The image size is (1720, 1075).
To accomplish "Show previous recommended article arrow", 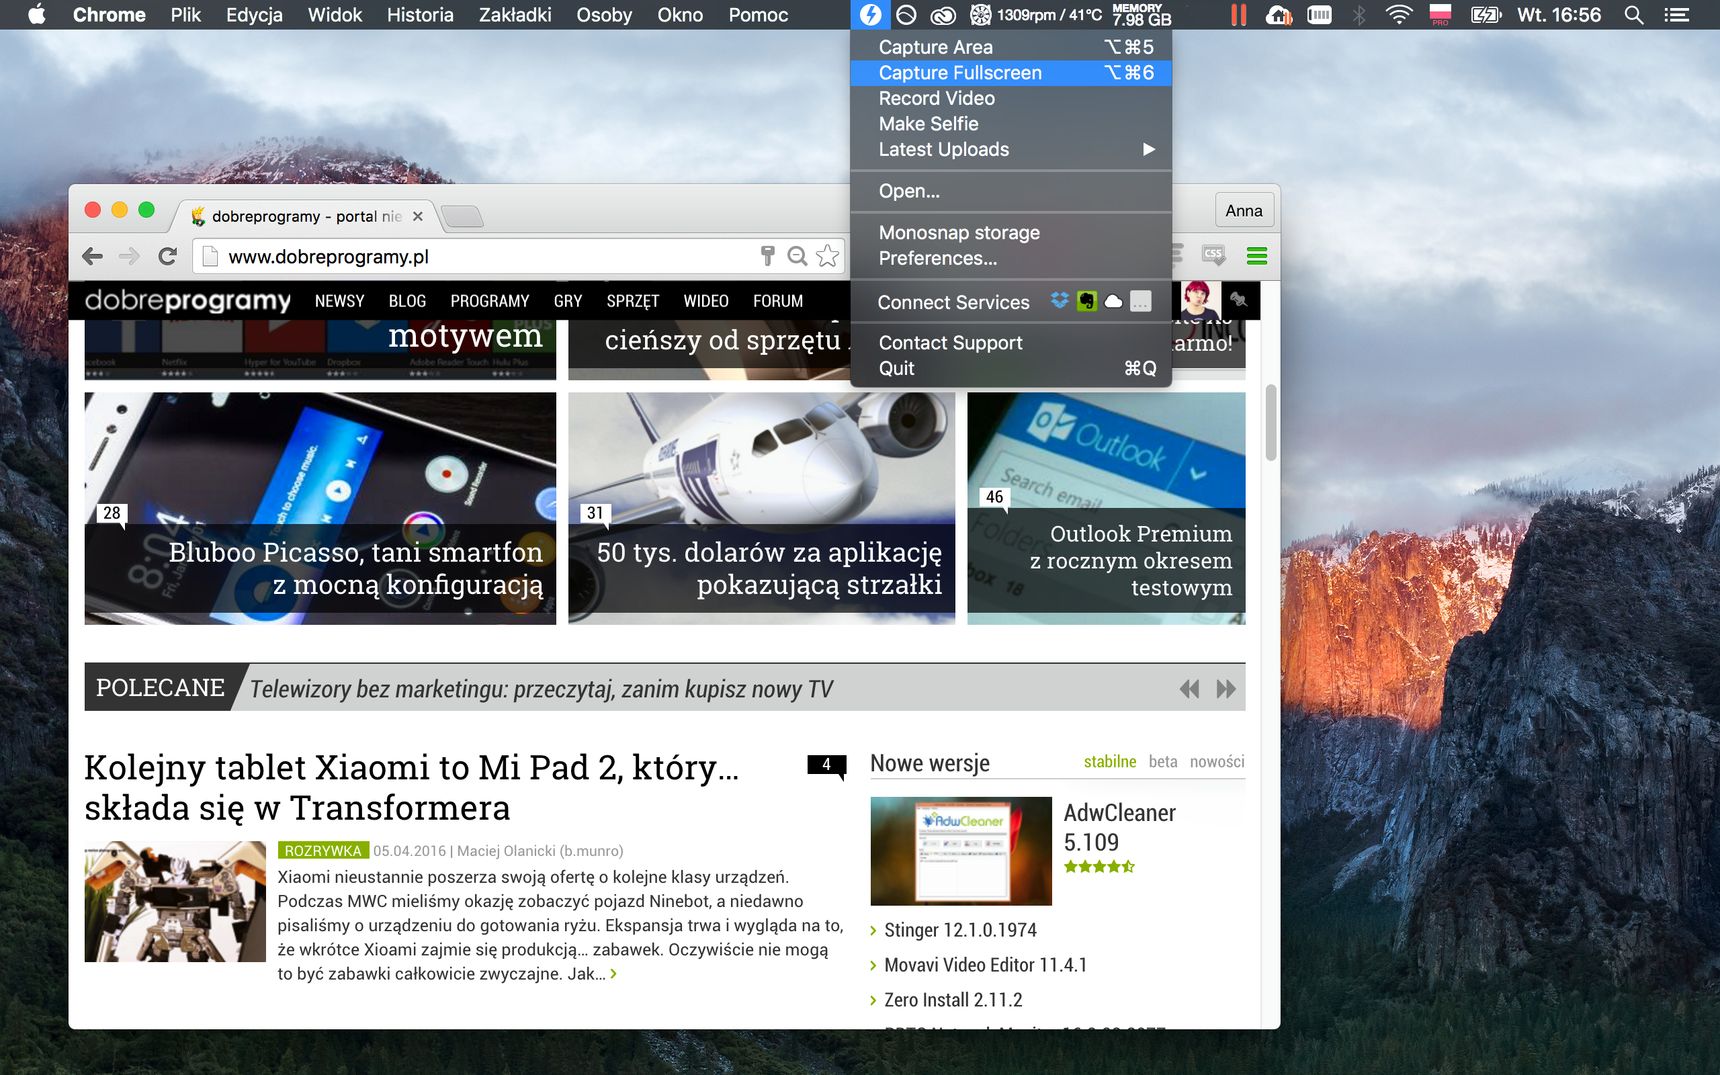I will point(1189,689).
